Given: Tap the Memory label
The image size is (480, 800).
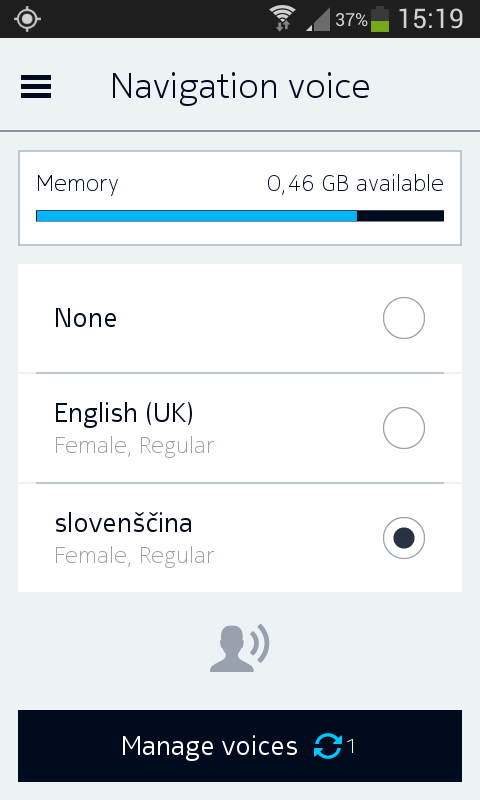Looking at the screenshot, I should click(77, 184).
